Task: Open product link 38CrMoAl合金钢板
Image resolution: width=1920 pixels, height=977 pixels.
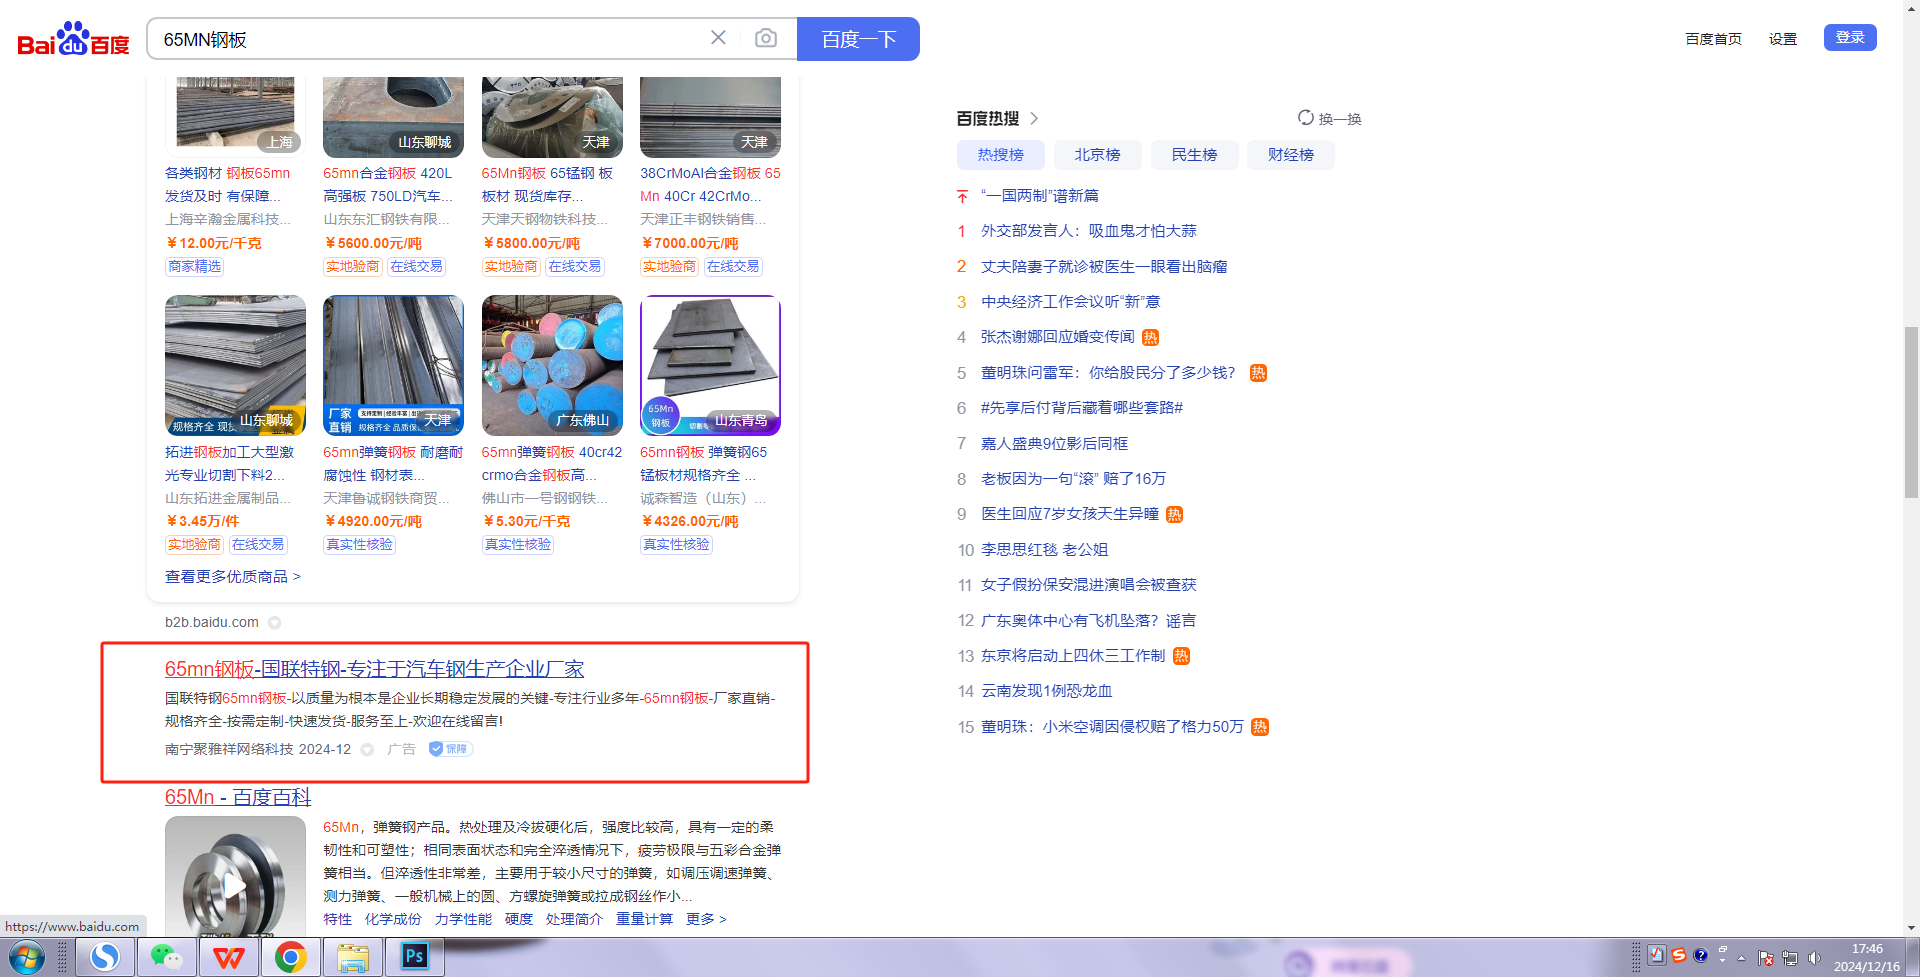Action: (x=710, y=185)
